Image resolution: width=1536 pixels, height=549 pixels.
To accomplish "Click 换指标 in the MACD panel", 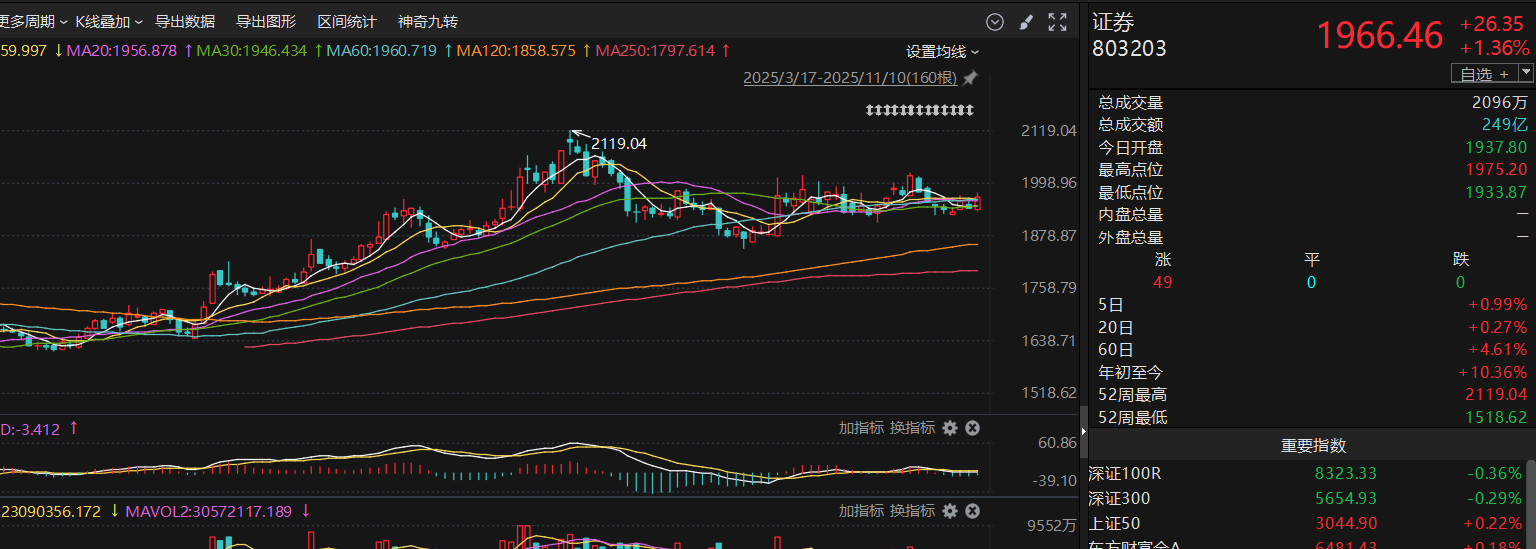I will click(912, 428).
